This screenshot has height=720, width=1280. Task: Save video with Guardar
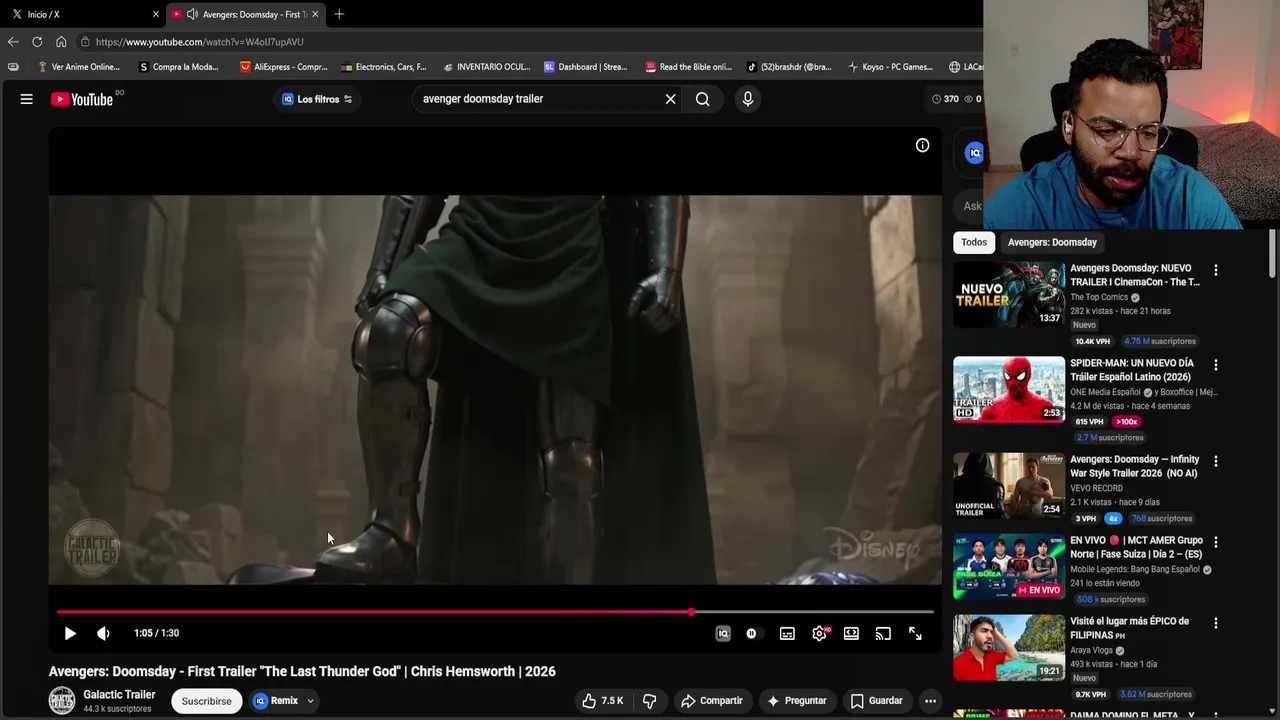click(877, 701)
